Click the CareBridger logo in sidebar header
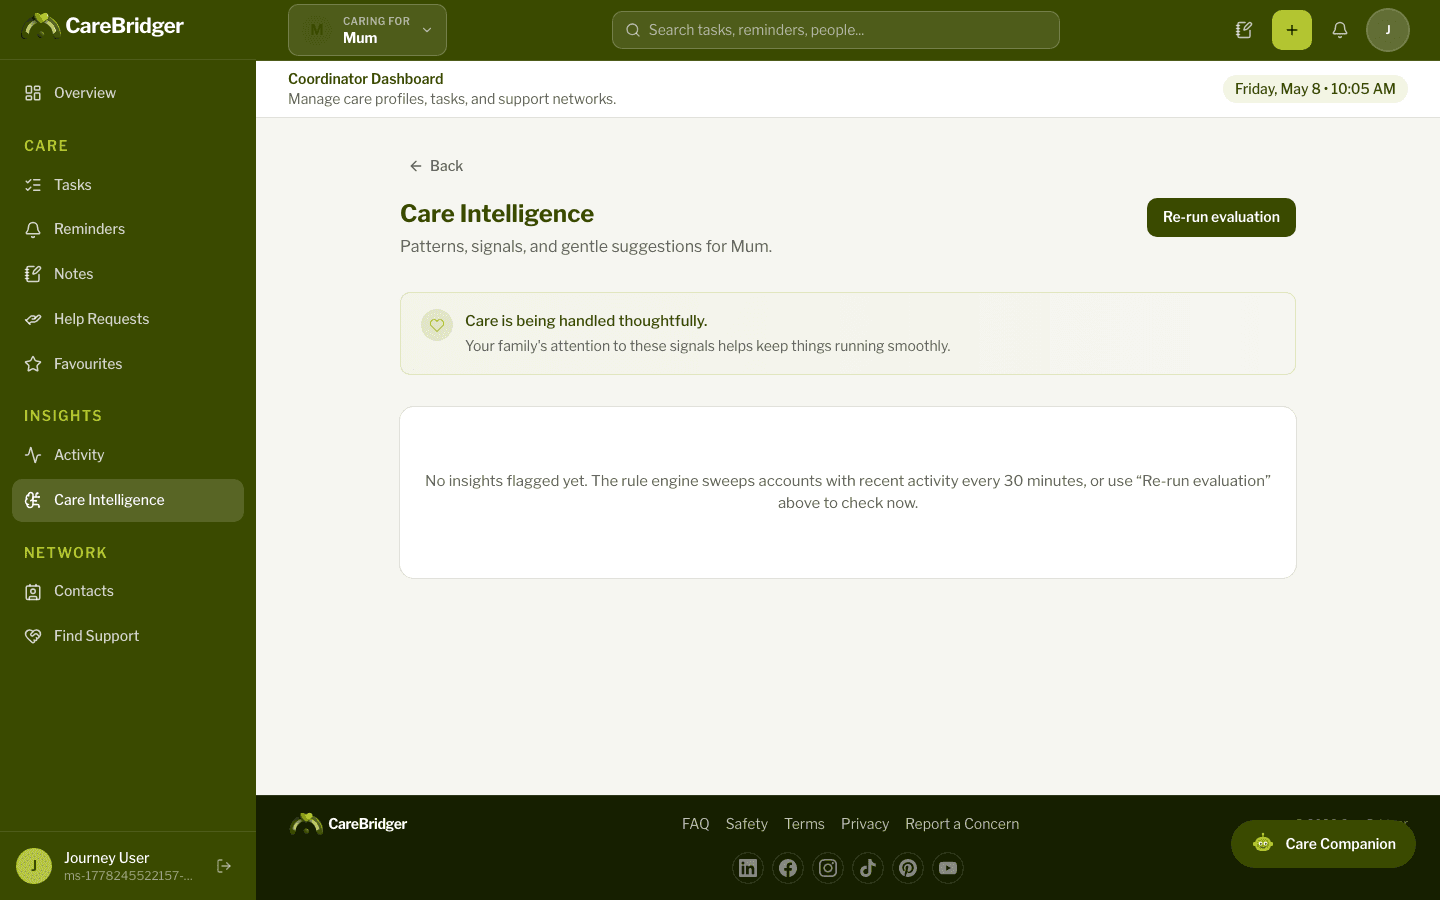 point(103,26)
